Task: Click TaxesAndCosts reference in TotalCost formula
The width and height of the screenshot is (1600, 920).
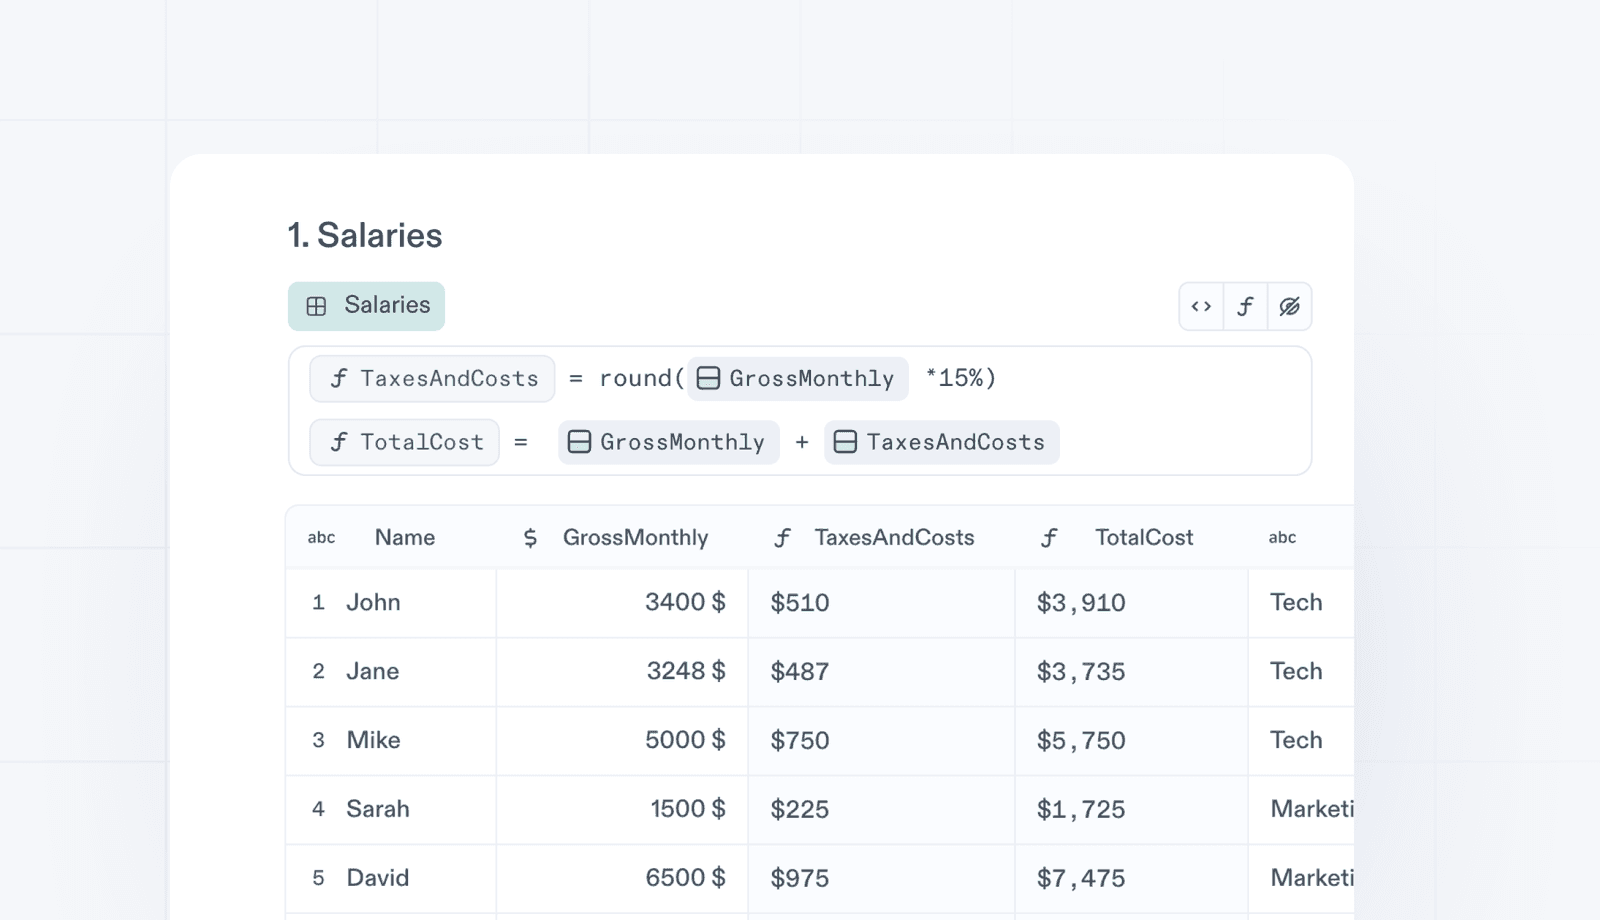Action: (x=941, y=442)
